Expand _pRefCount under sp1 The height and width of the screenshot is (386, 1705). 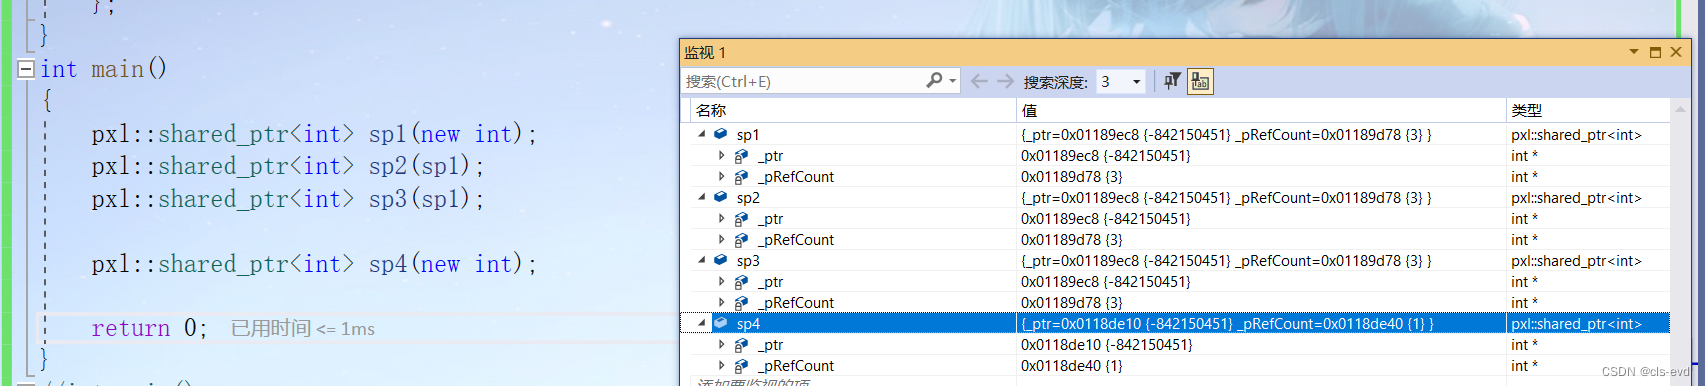721,176
